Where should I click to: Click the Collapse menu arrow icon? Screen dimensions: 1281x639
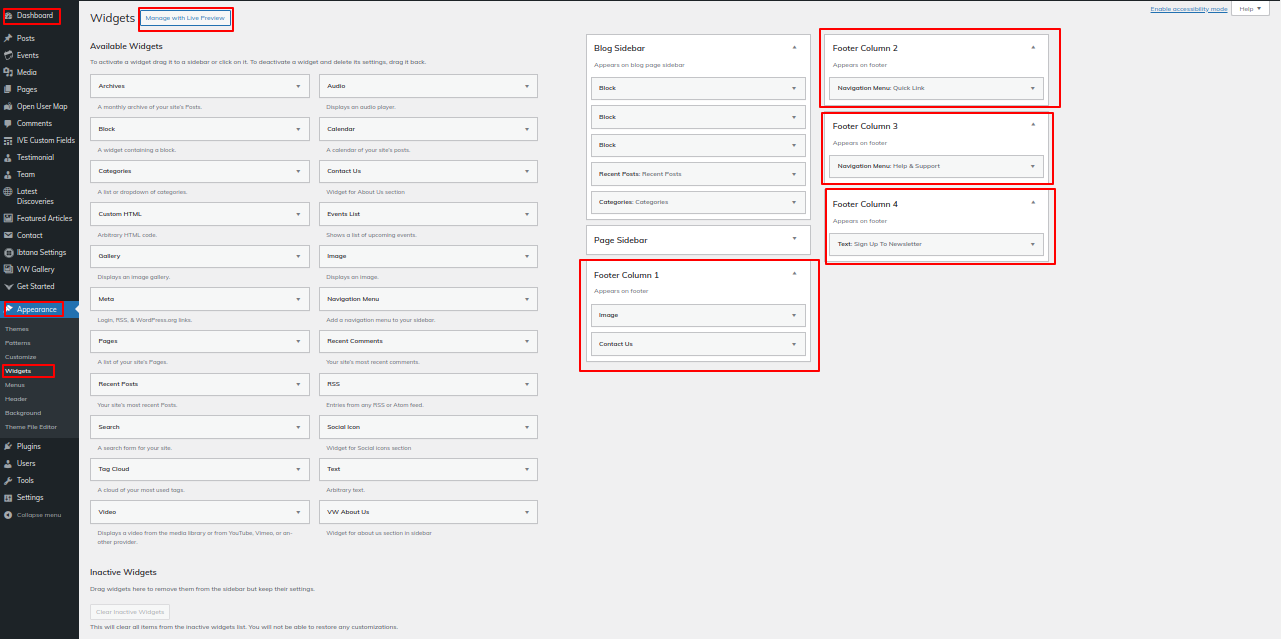point(9,515)
